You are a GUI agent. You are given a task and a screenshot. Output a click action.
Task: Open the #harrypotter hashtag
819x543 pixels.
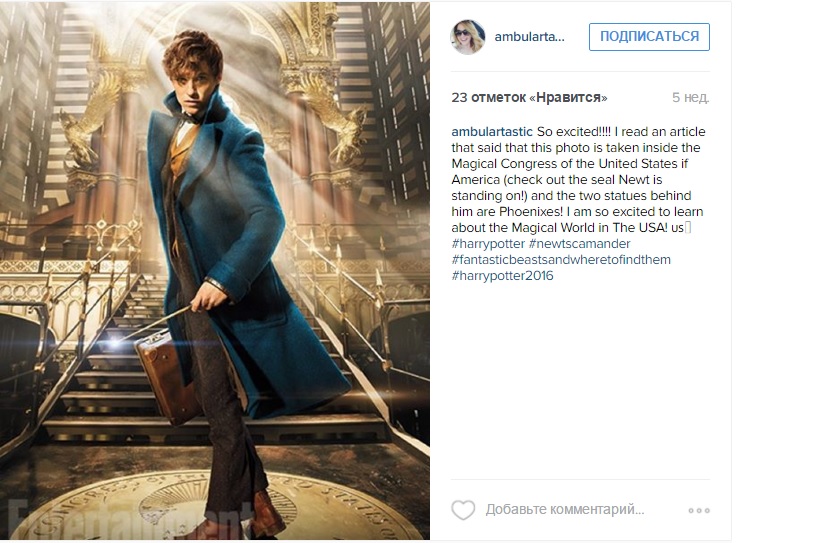(x=488, y=244)
